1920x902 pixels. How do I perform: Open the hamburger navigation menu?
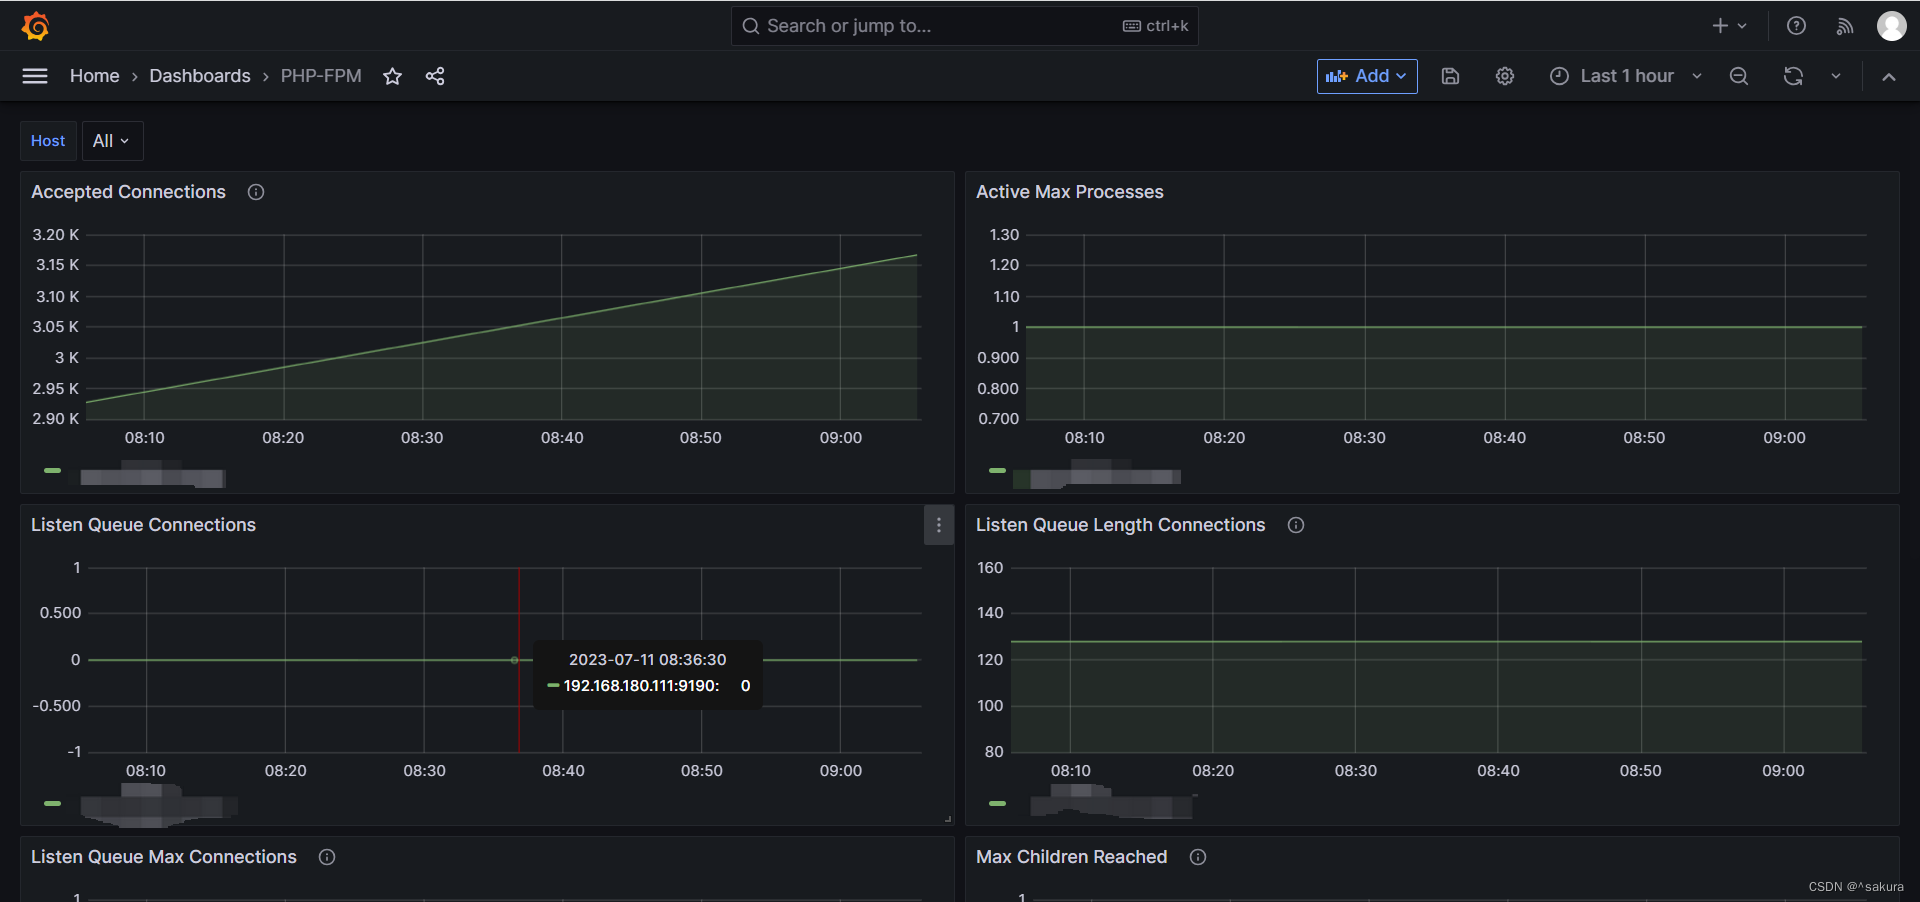pos(35,76)
